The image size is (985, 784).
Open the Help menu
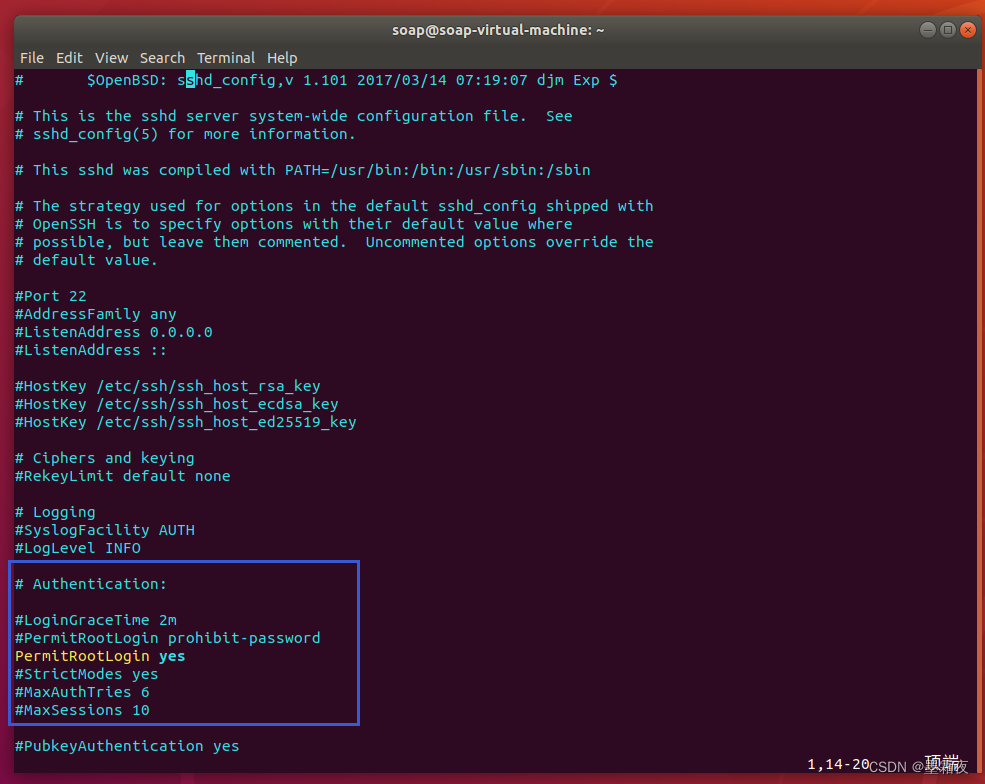pos(282,57)
